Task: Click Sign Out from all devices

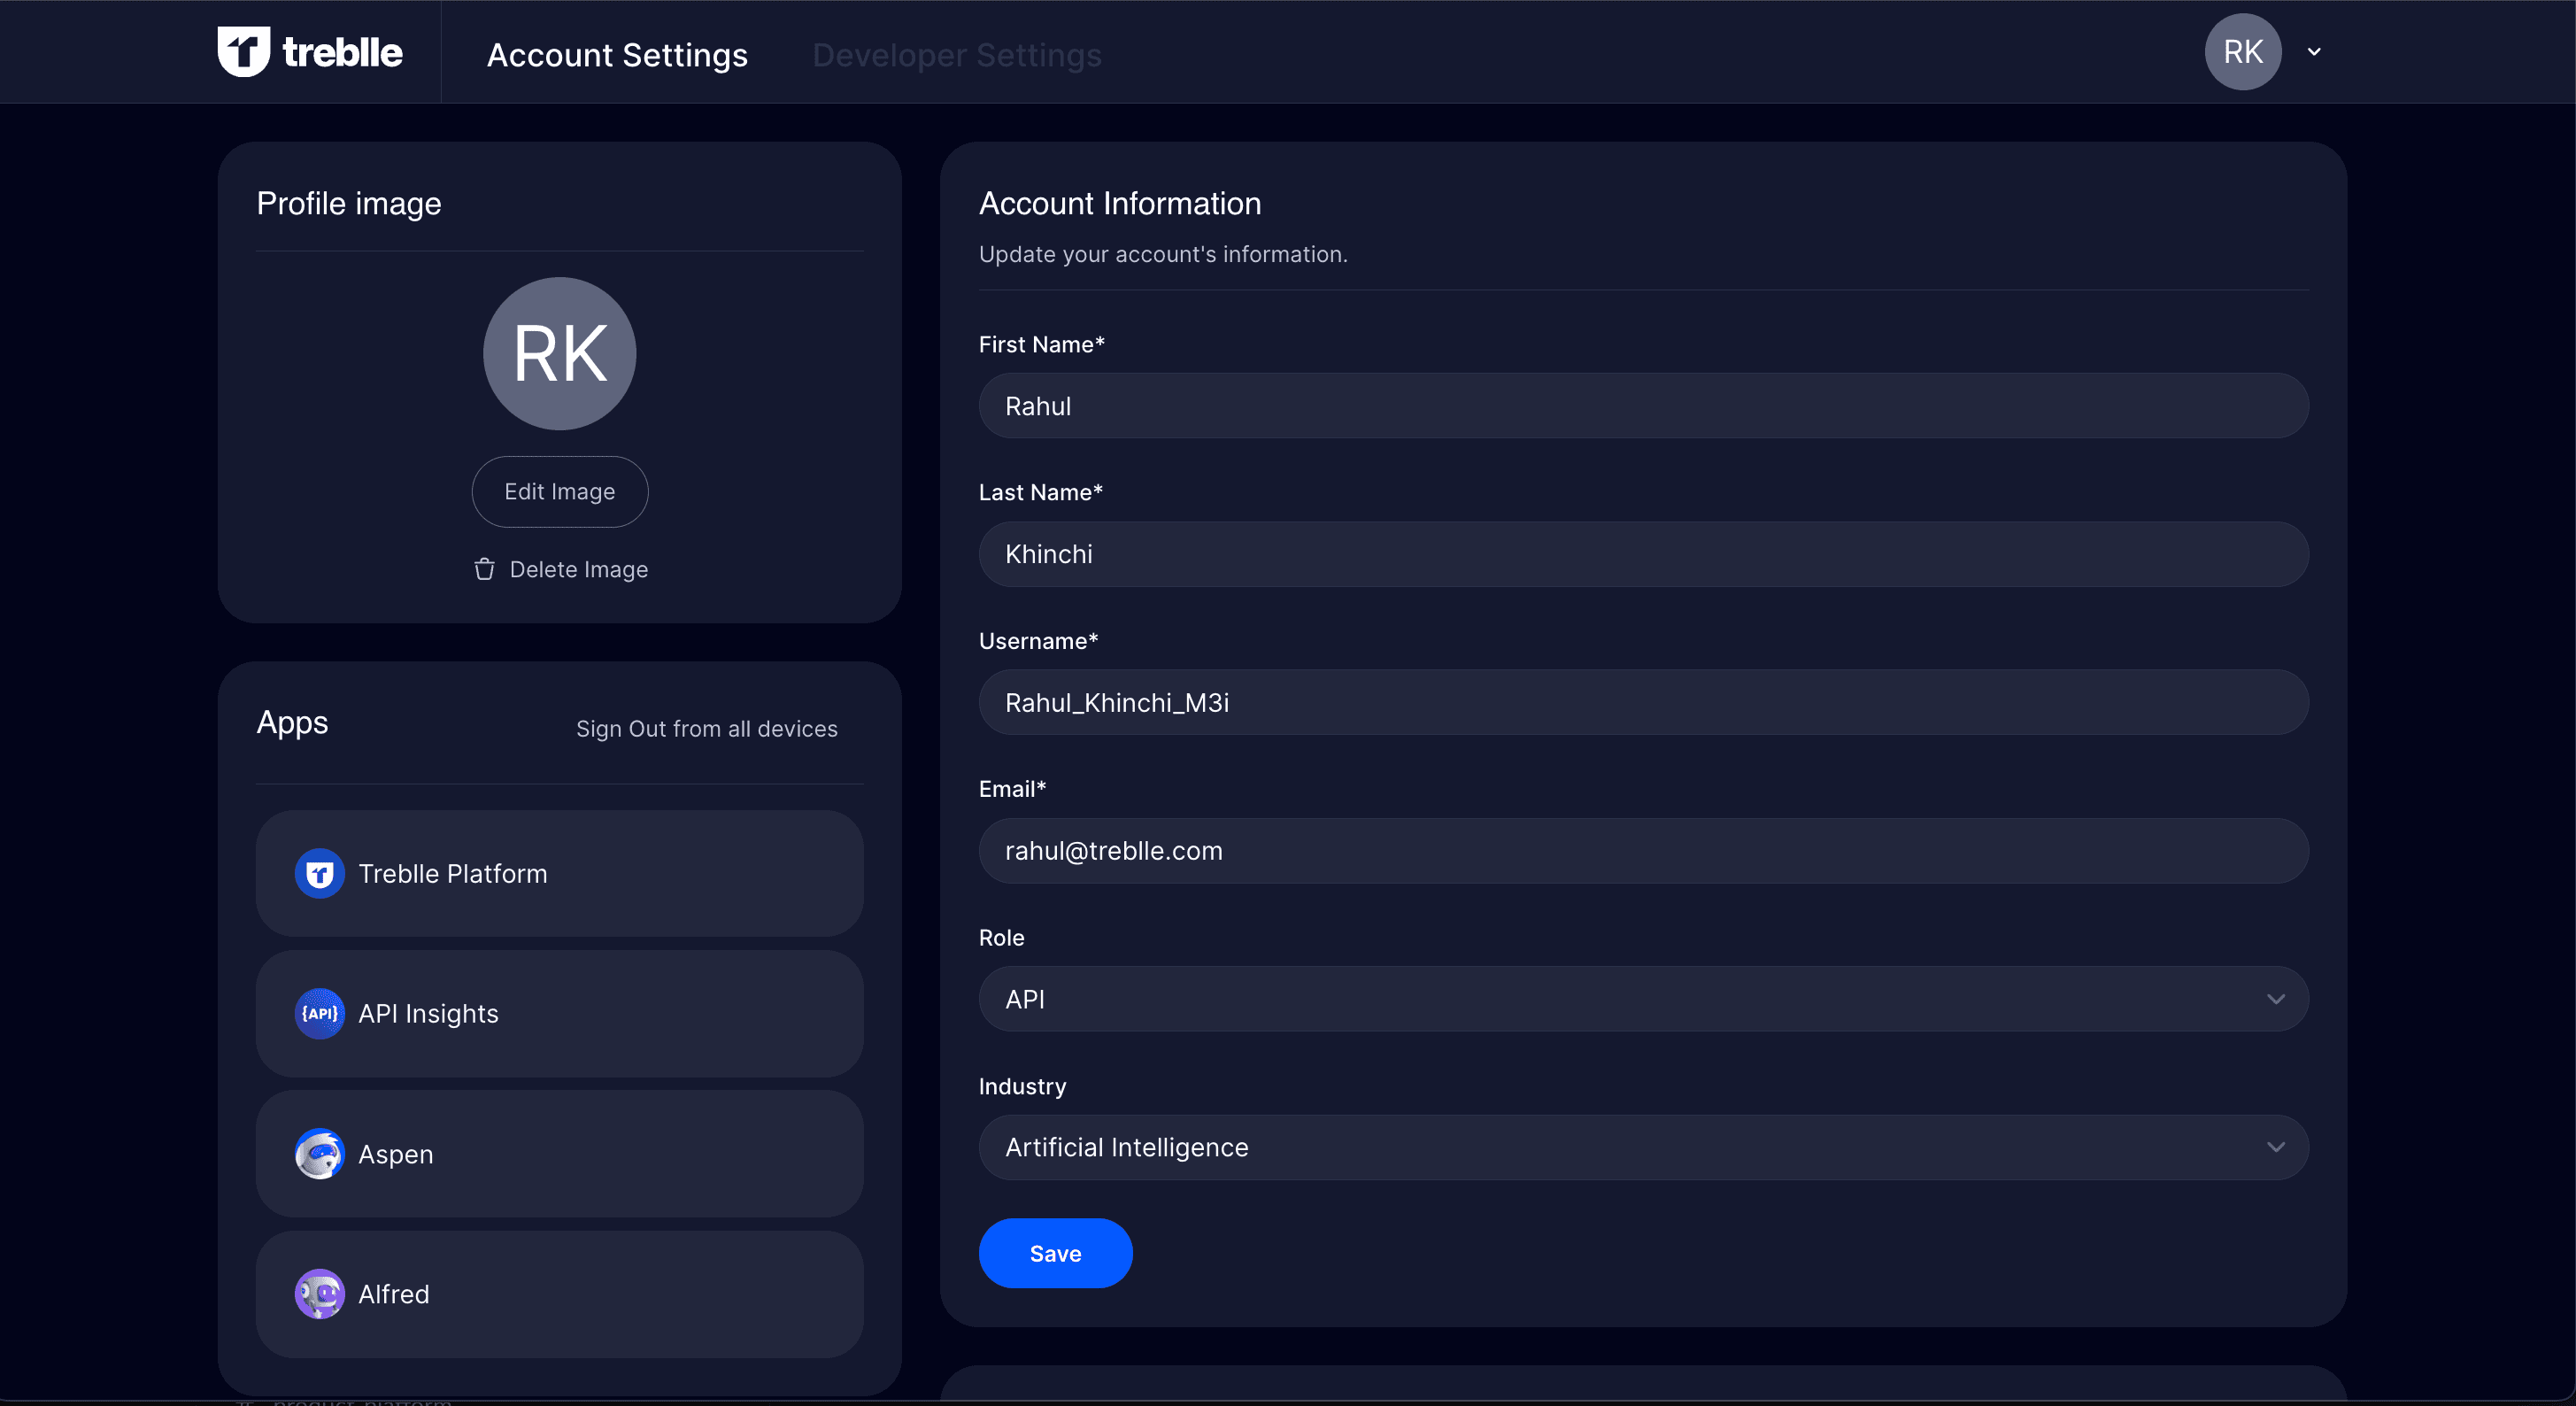Action: [706, 728]
